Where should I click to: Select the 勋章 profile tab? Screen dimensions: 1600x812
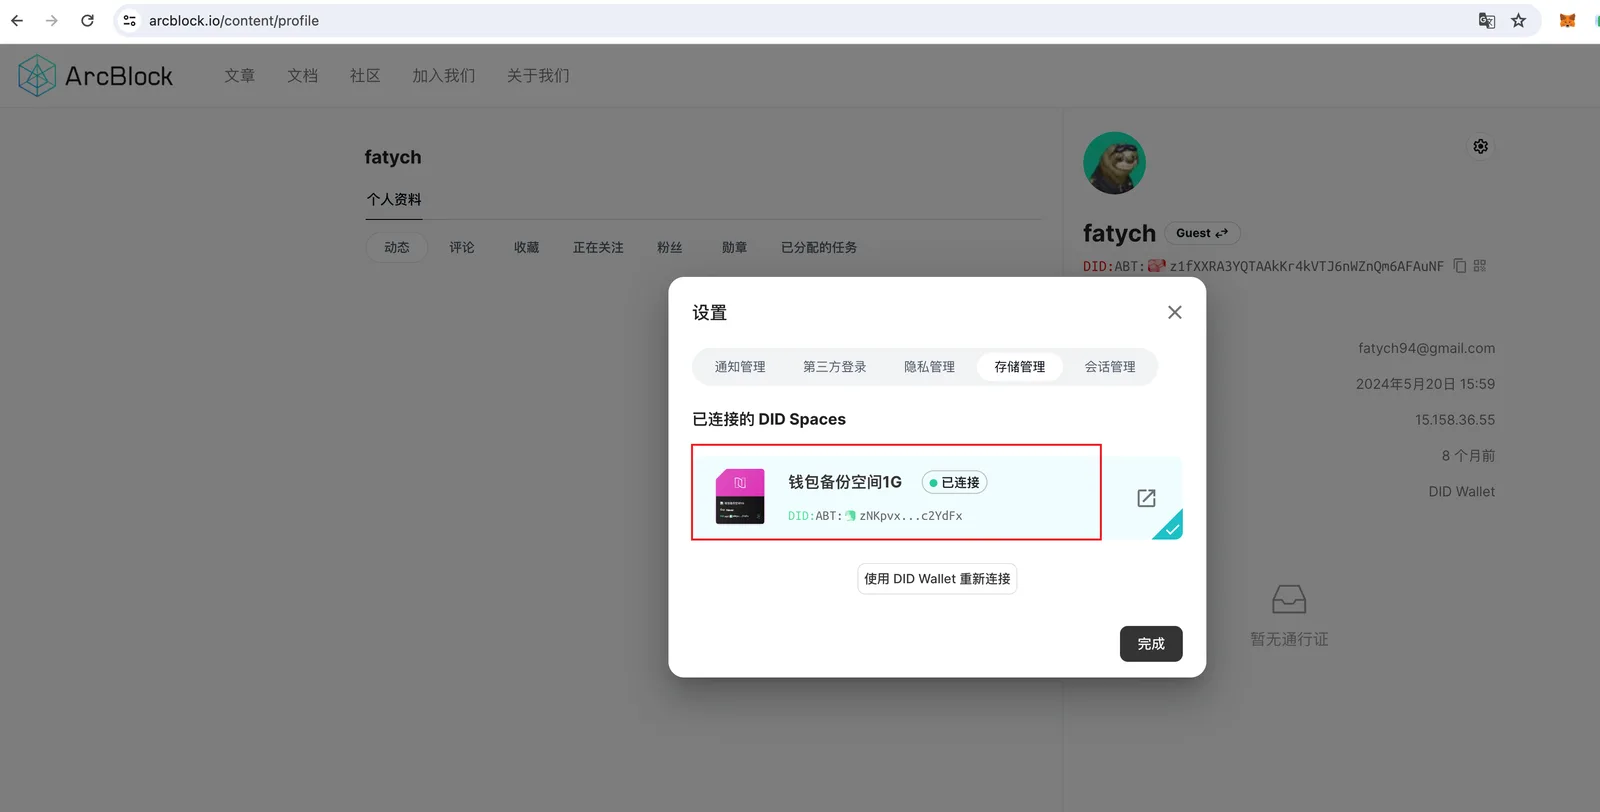pyautogui.click(x=735, y=248)
